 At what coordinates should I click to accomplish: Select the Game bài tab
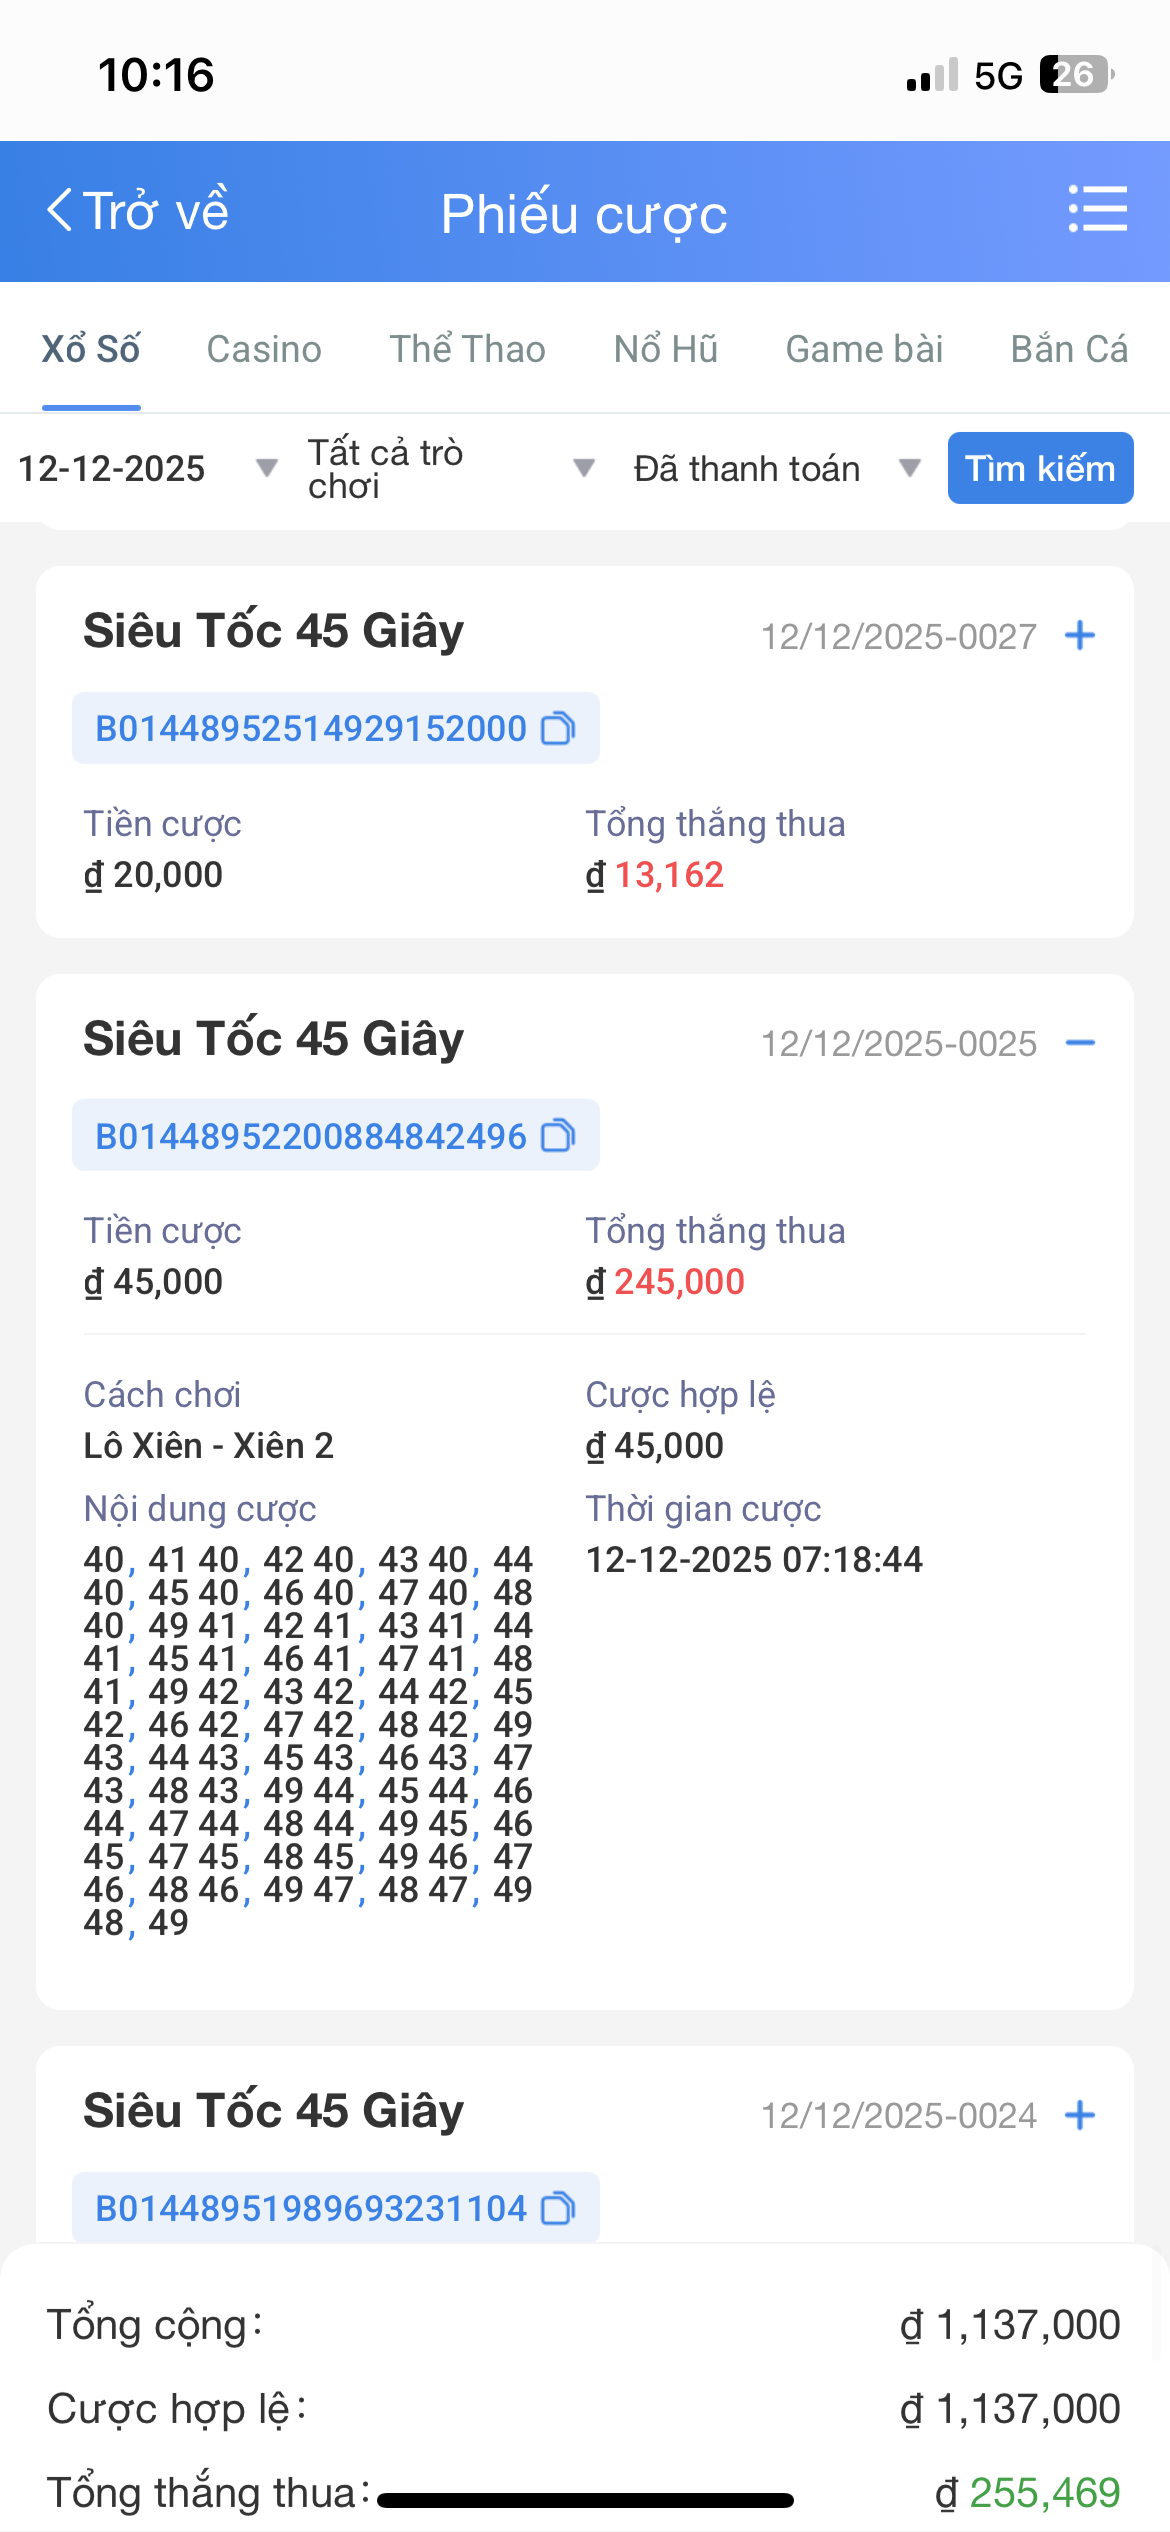click(864, 349)
